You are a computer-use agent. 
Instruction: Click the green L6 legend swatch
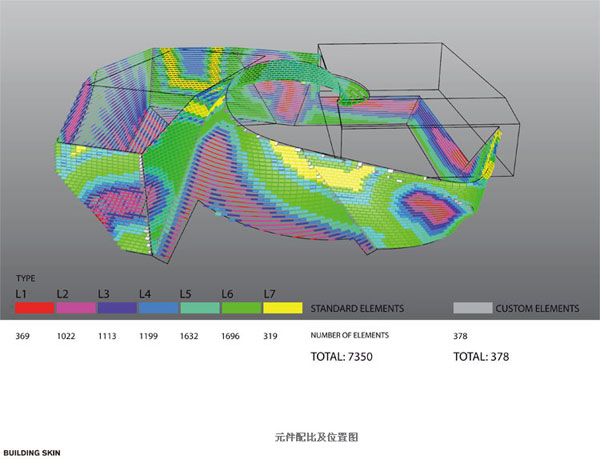241,307
